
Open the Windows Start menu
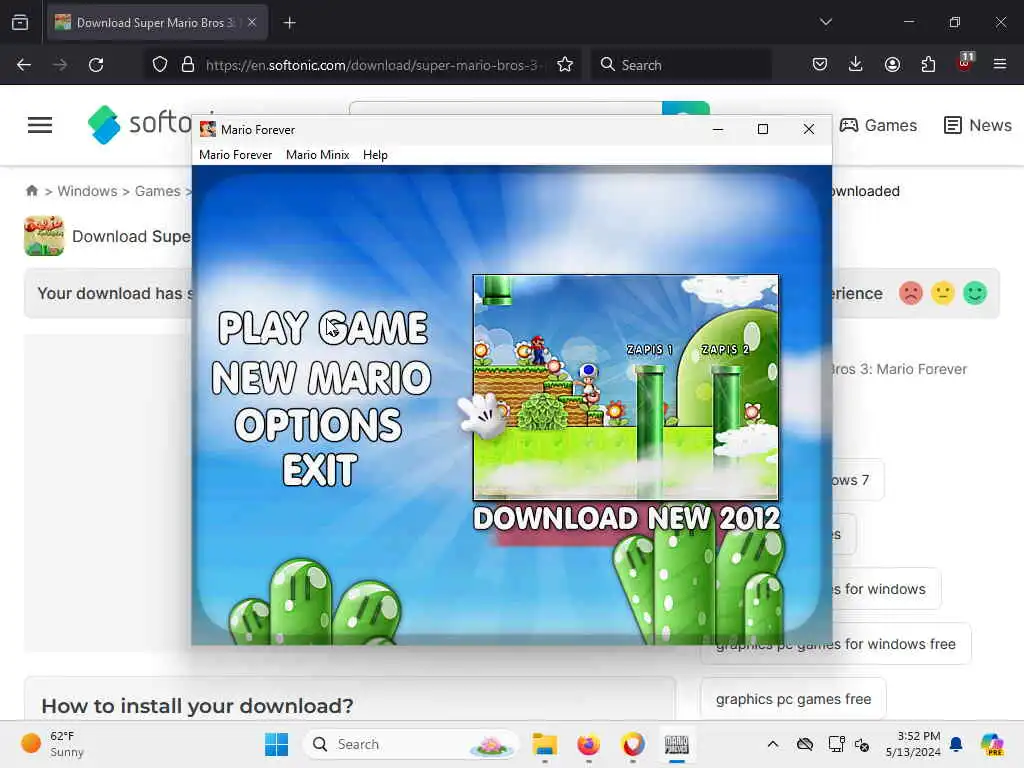(x=276, y=744)
